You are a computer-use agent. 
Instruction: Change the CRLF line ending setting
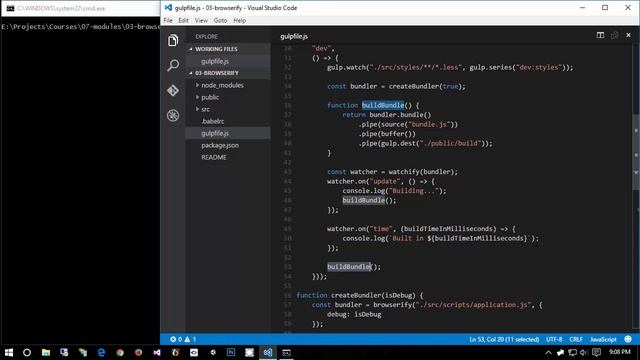point(576,340)
